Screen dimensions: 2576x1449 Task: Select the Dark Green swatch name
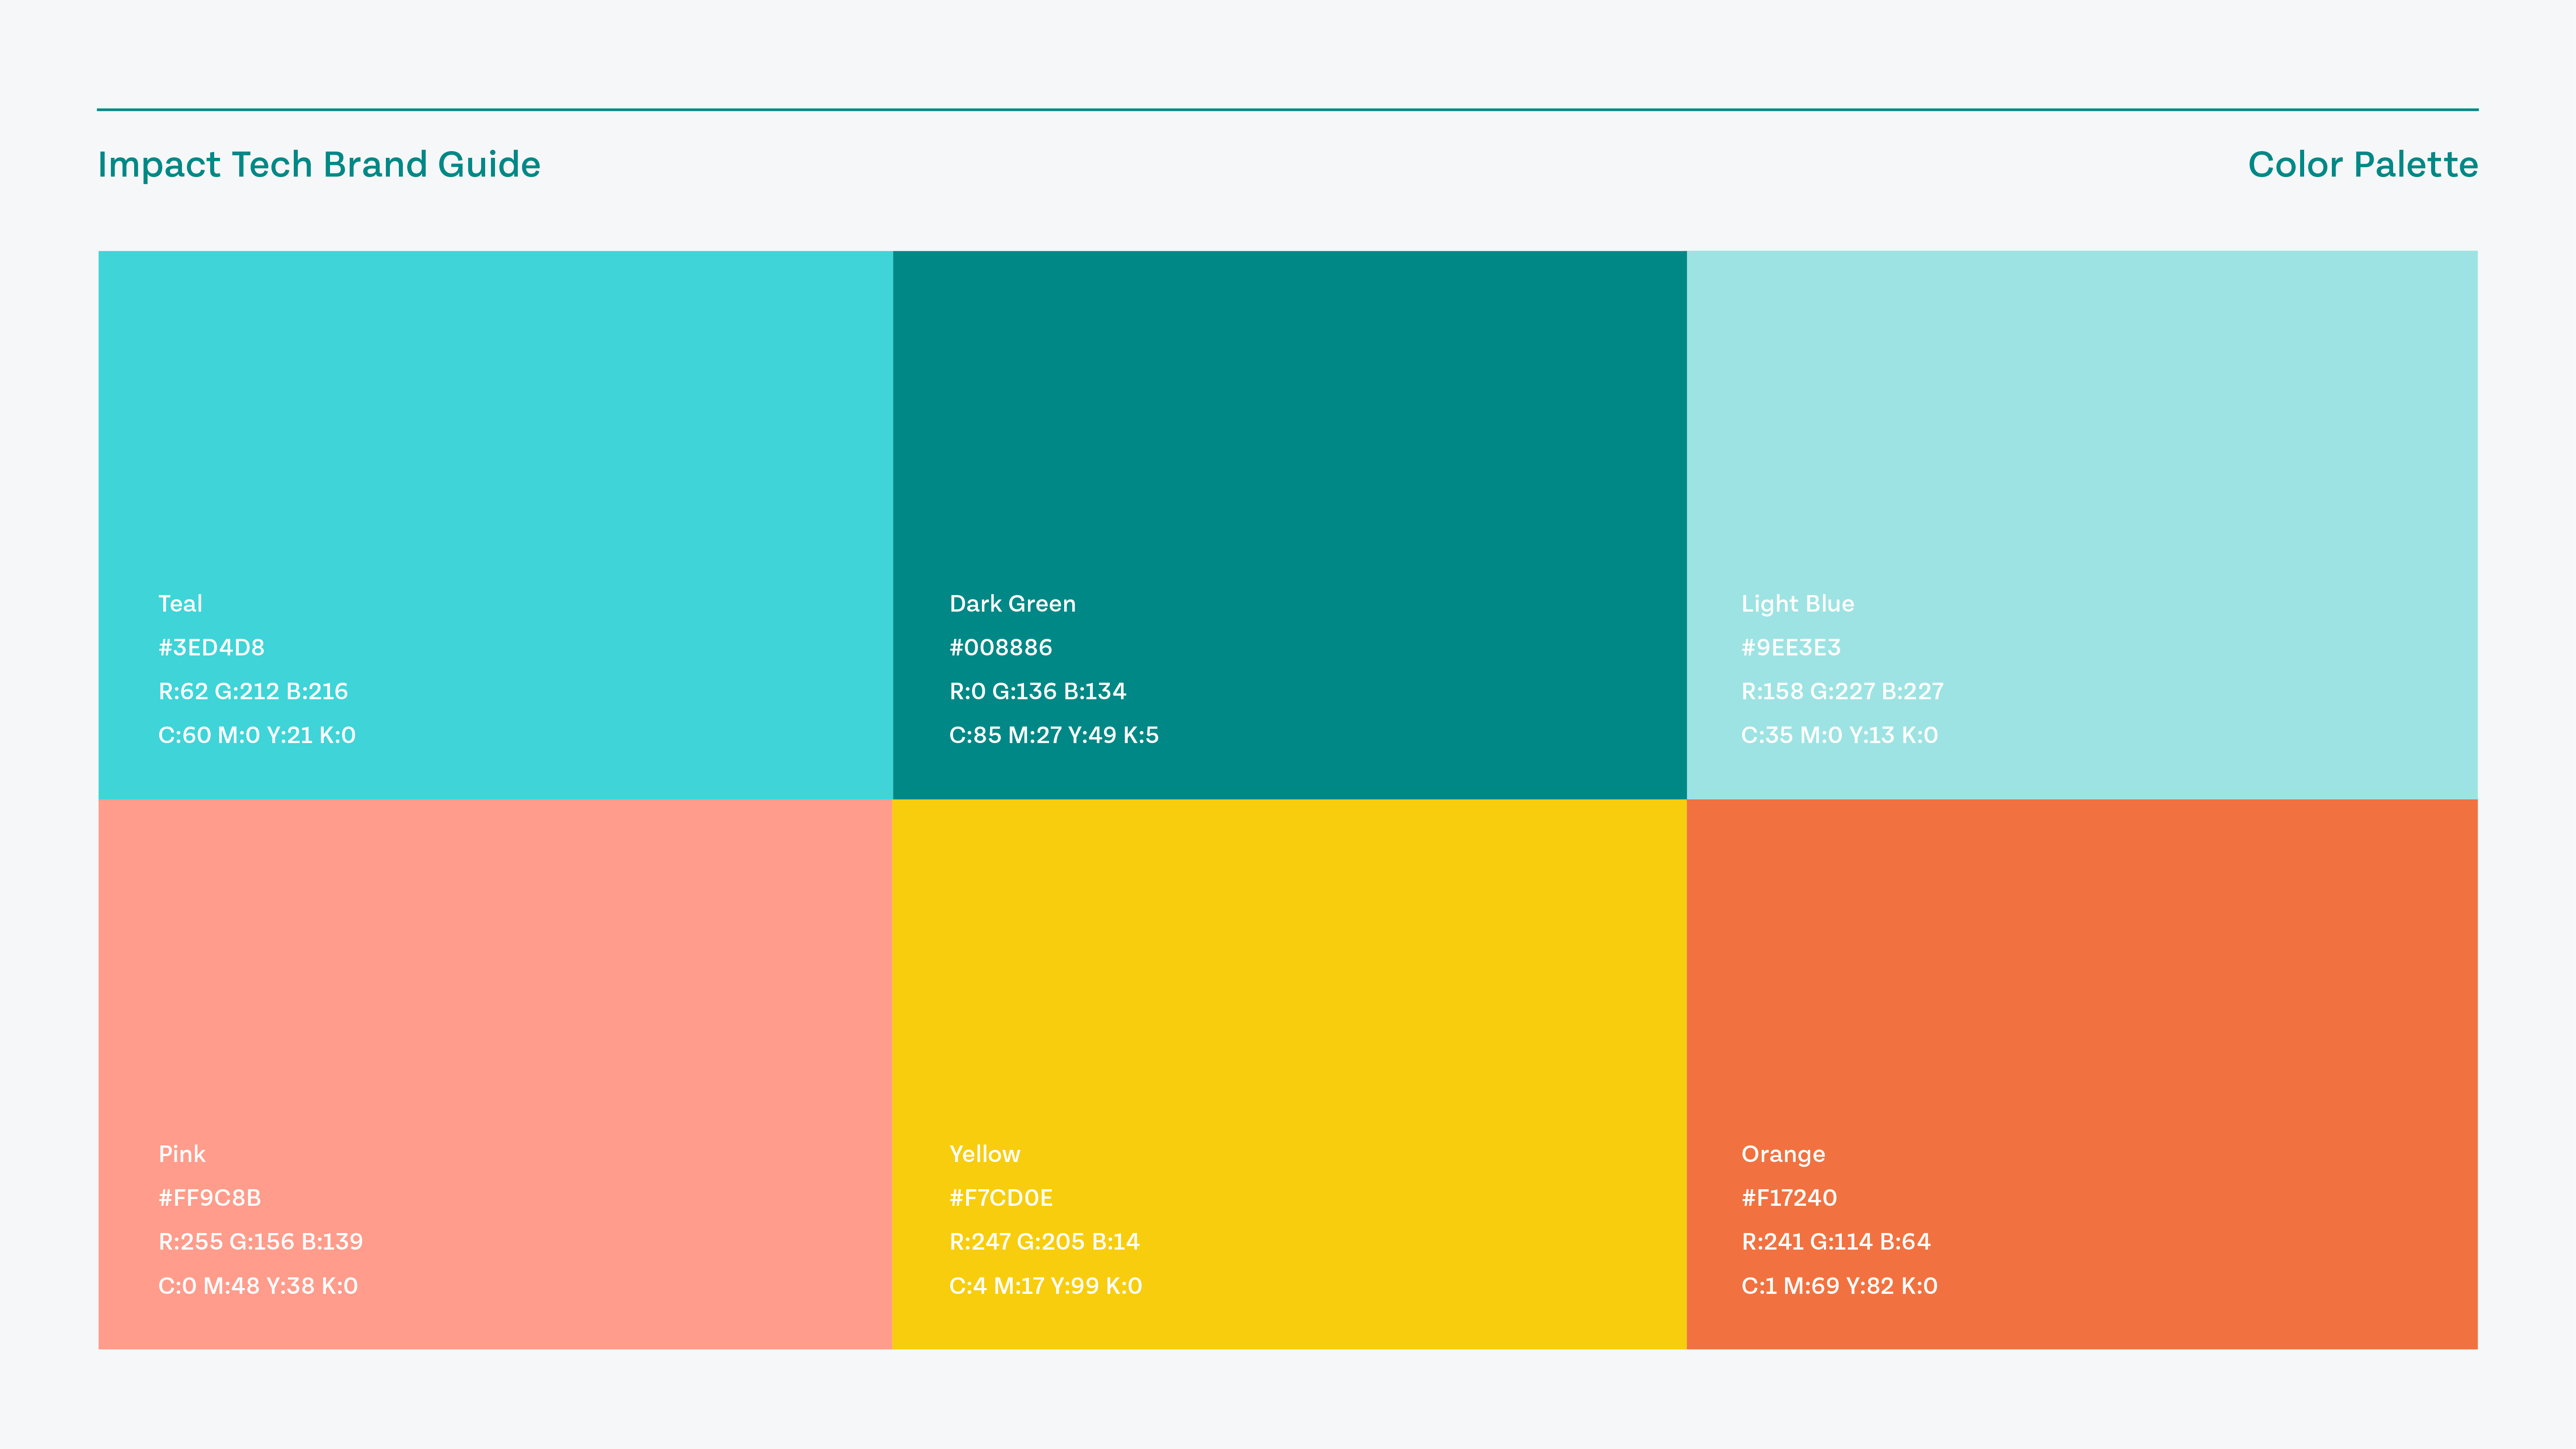click(1012, 604)
